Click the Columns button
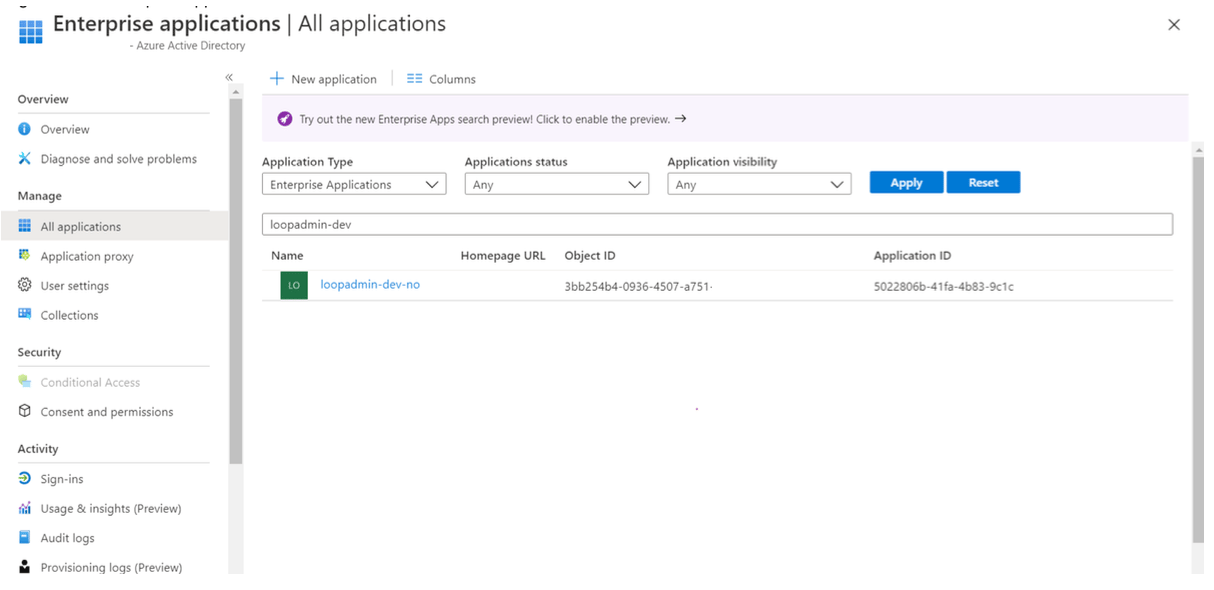 441,79
